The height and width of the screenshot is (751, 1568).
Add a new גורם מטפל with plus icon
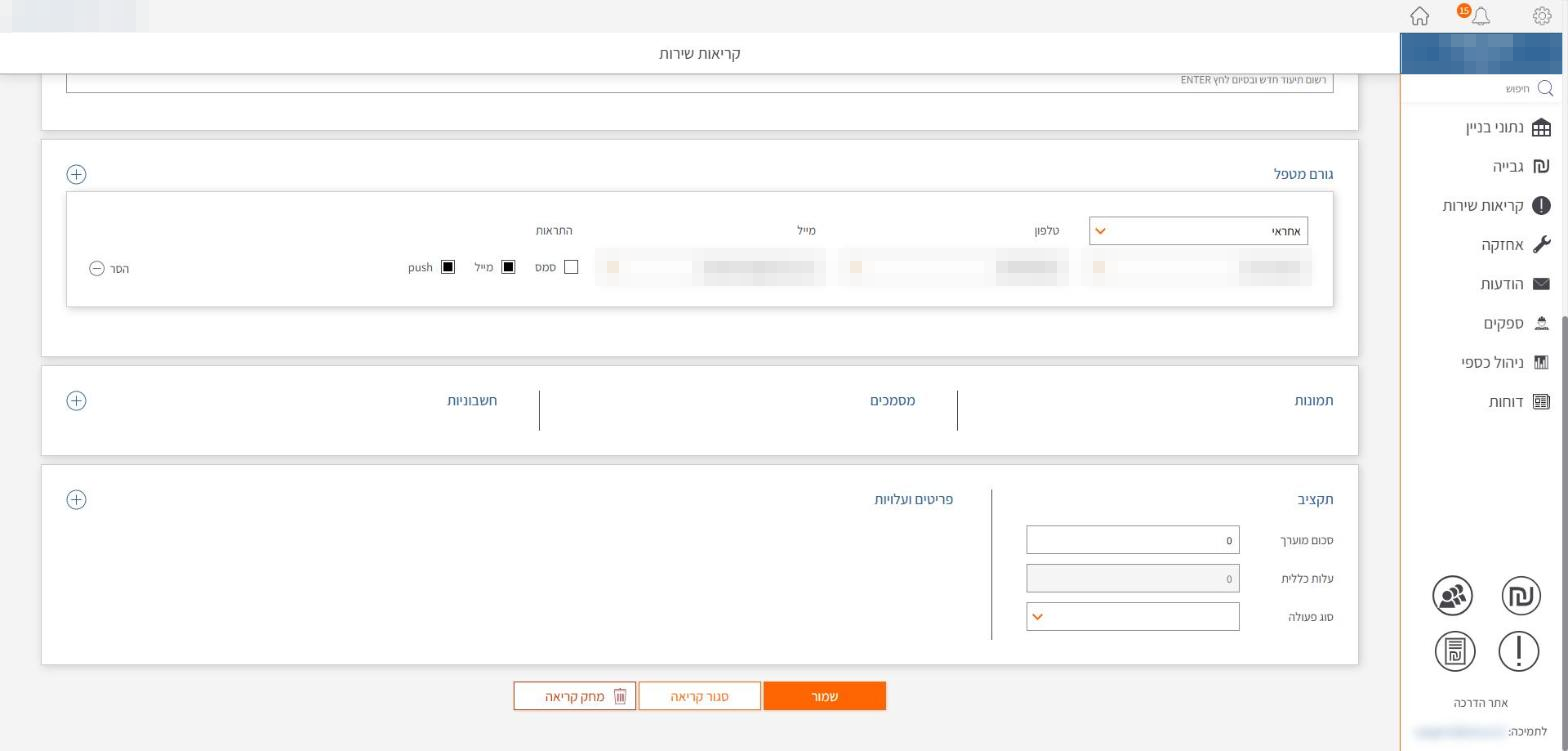tap(76, 174)
